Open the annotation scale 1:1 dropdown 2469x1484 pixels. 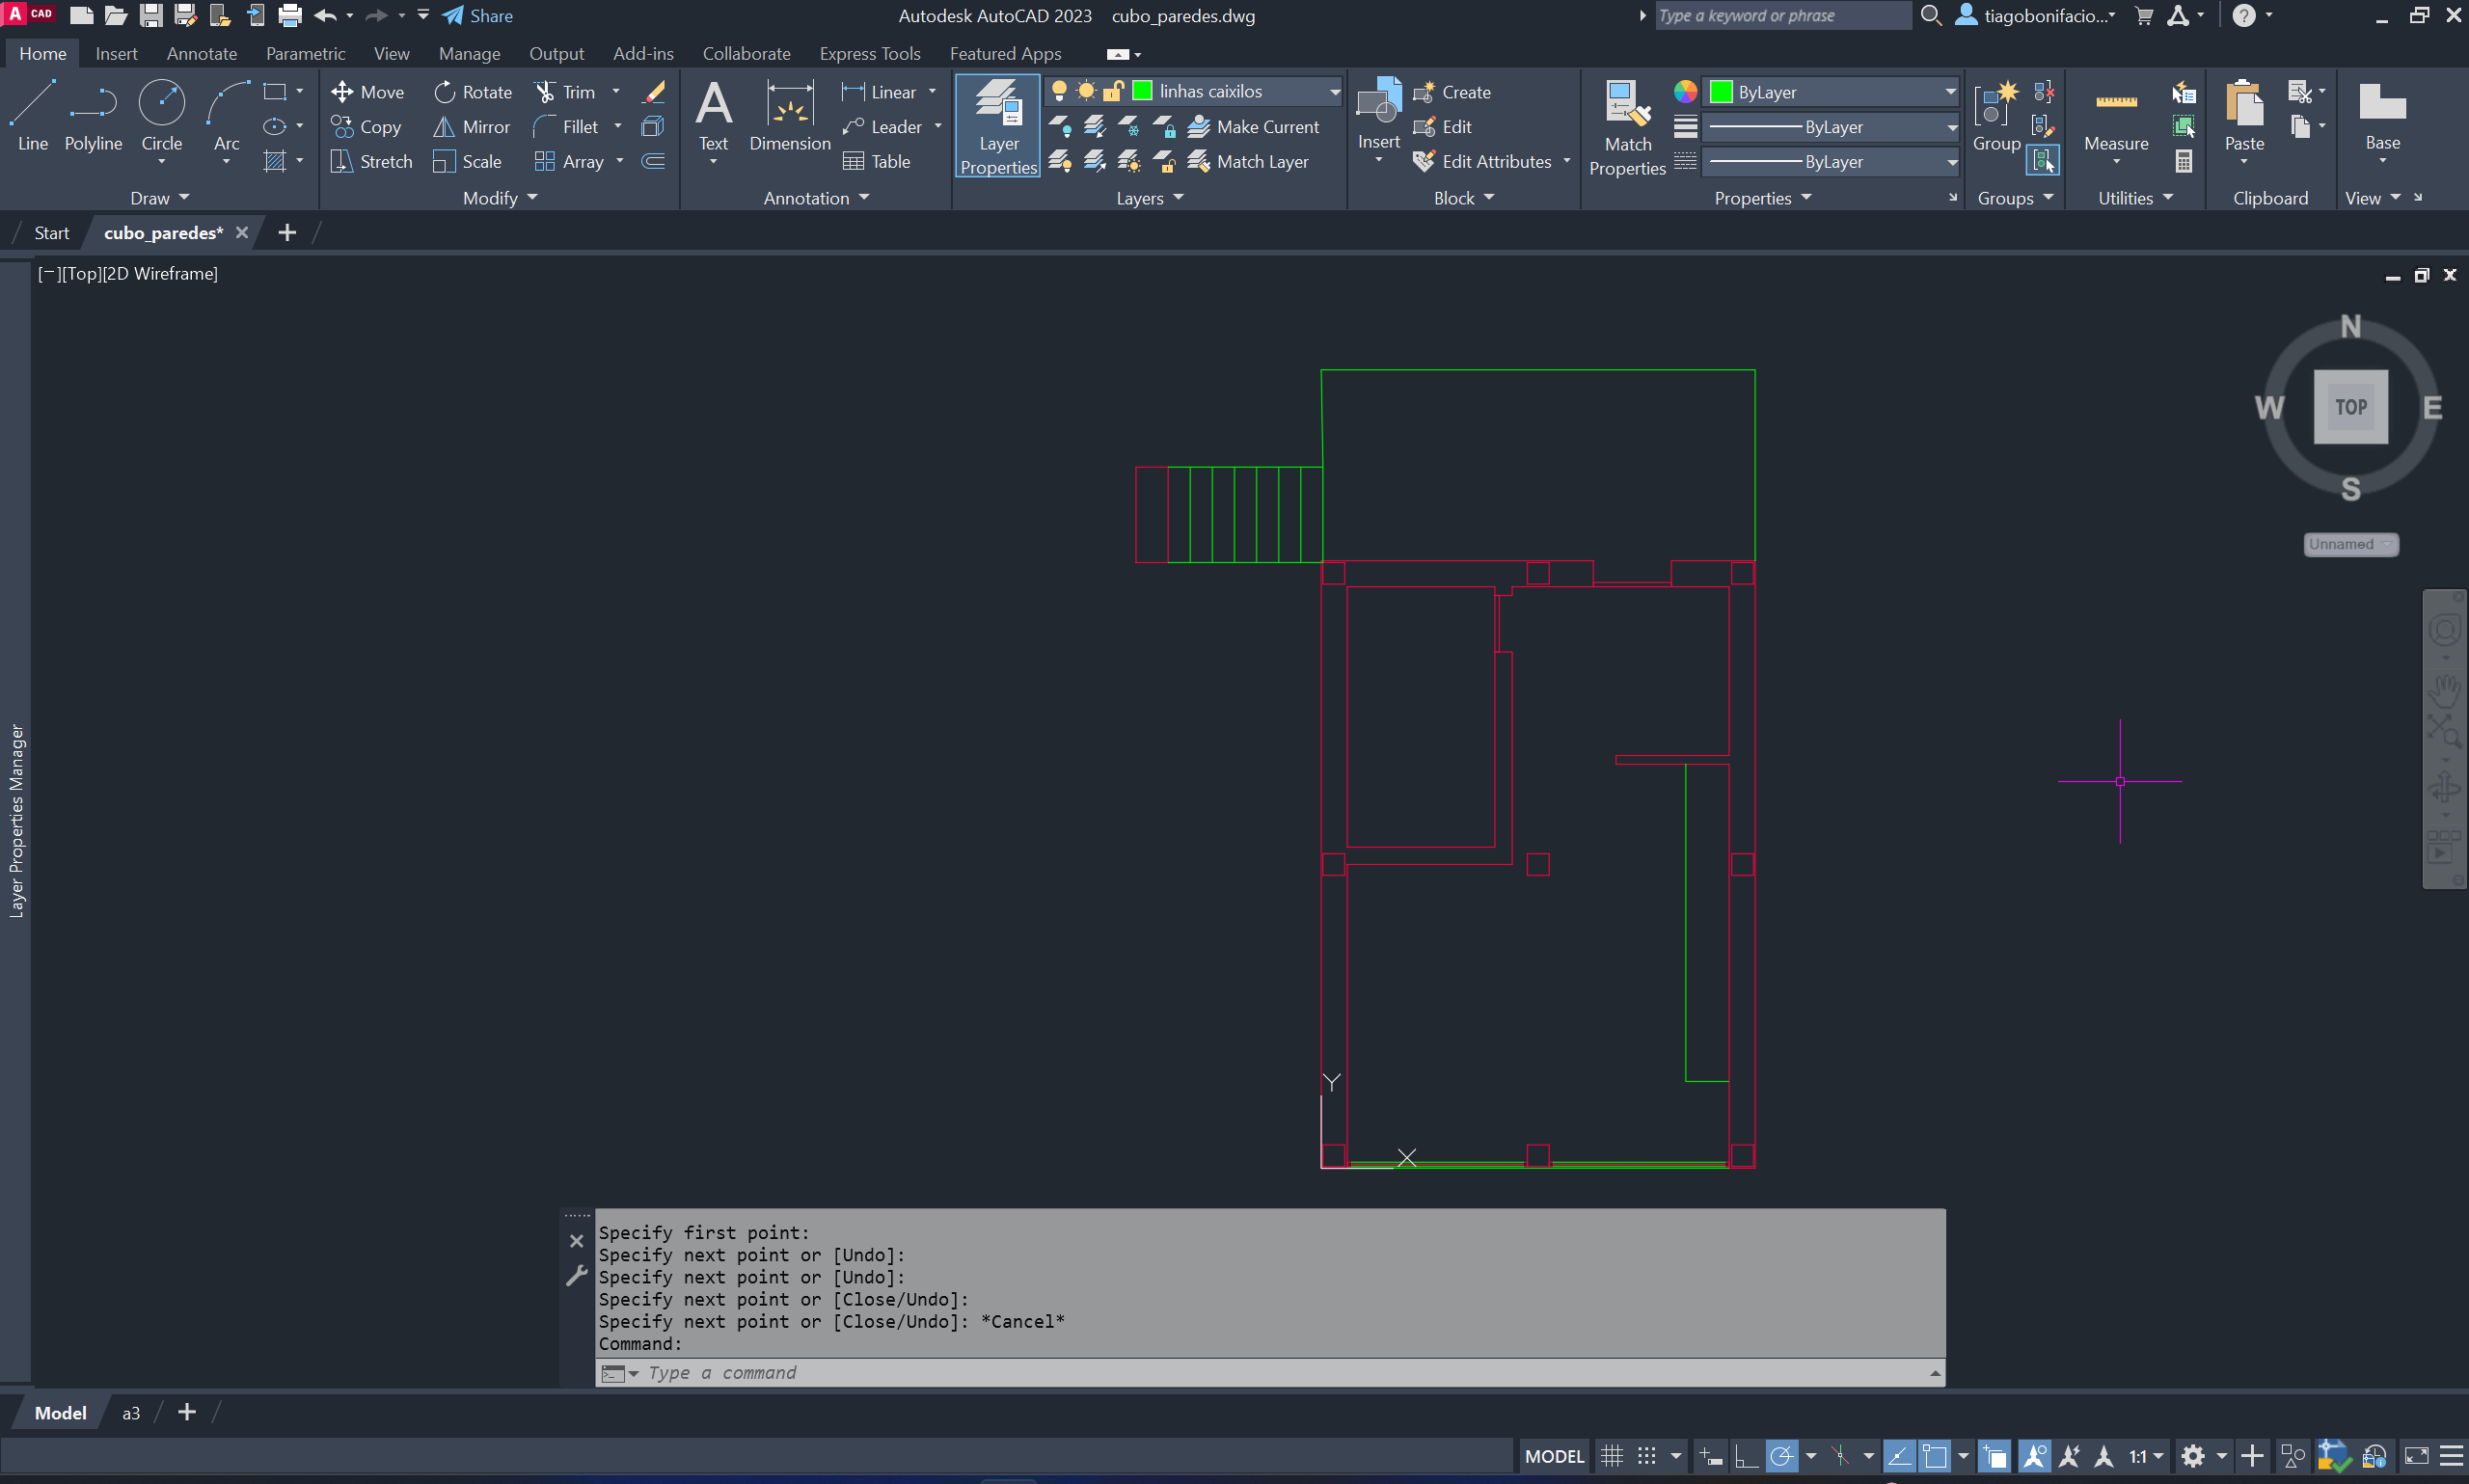coord(2158,1456)
